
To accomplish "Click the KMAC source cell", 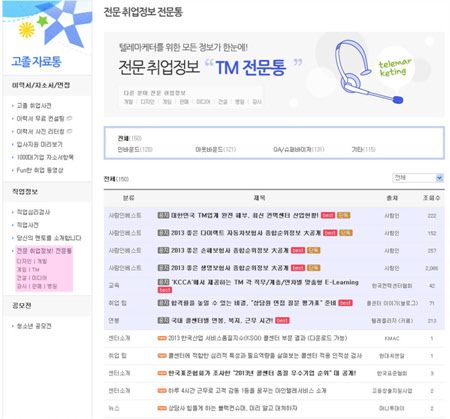I will [x=392, y=338].
